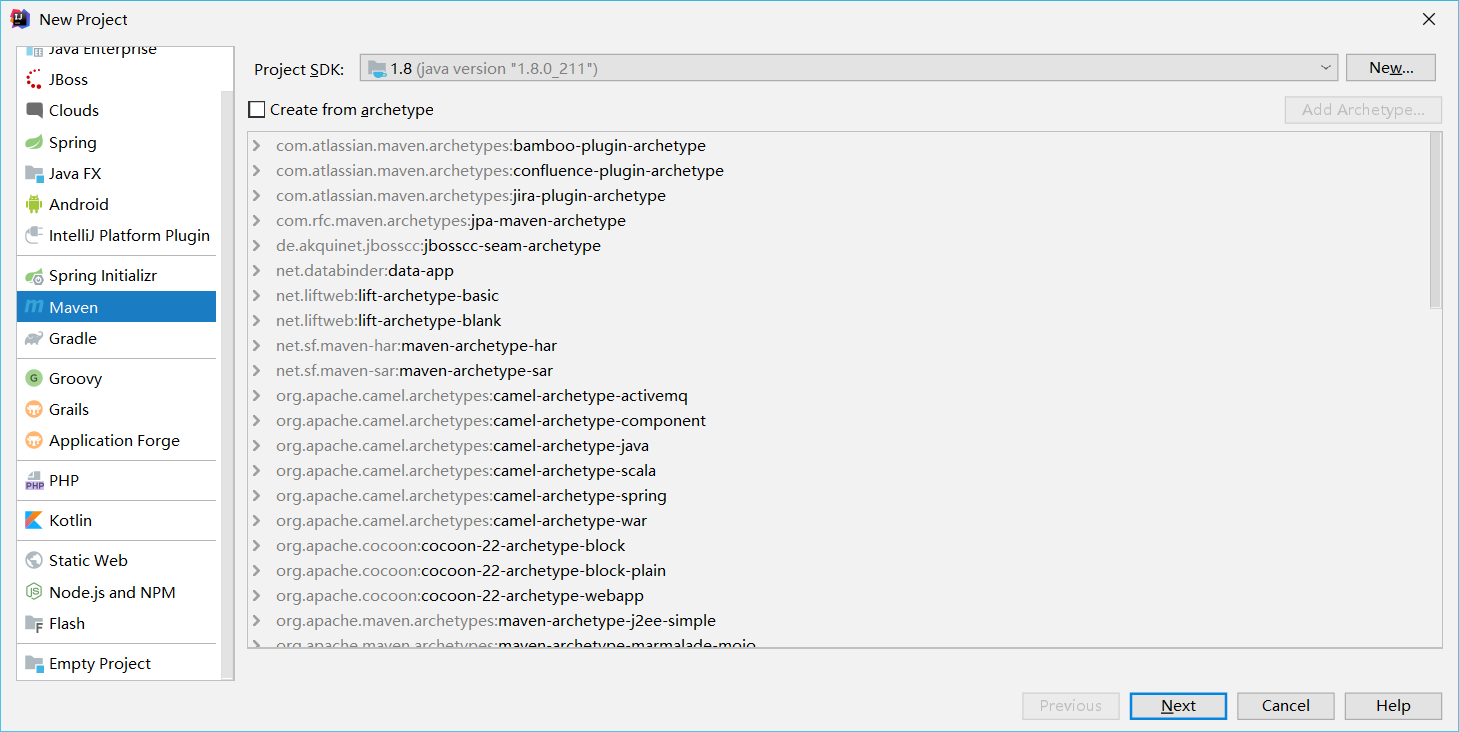
Task: Click the Kotlin icon
Action: click(34, 521)
